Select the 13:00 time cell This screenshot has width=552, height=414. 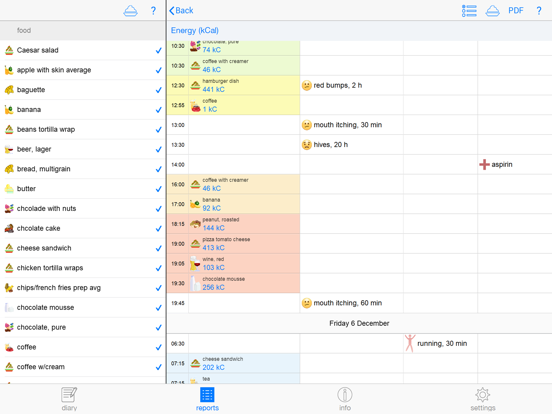178,125
